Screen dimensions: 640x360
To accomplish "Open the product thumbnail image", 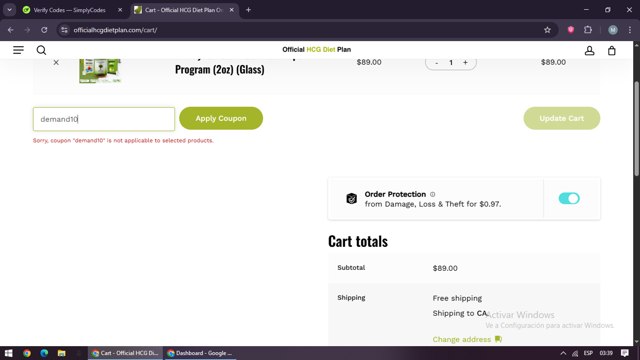I will (x=100, y=71).
